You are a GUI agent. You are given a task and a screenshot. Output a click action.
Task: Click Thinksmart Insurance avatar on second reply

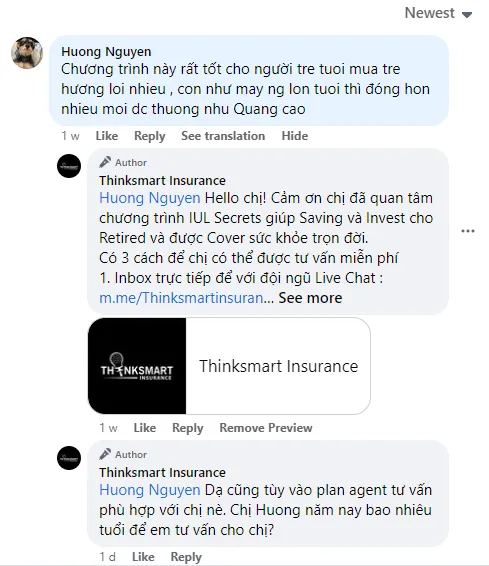tap(69, 458)
